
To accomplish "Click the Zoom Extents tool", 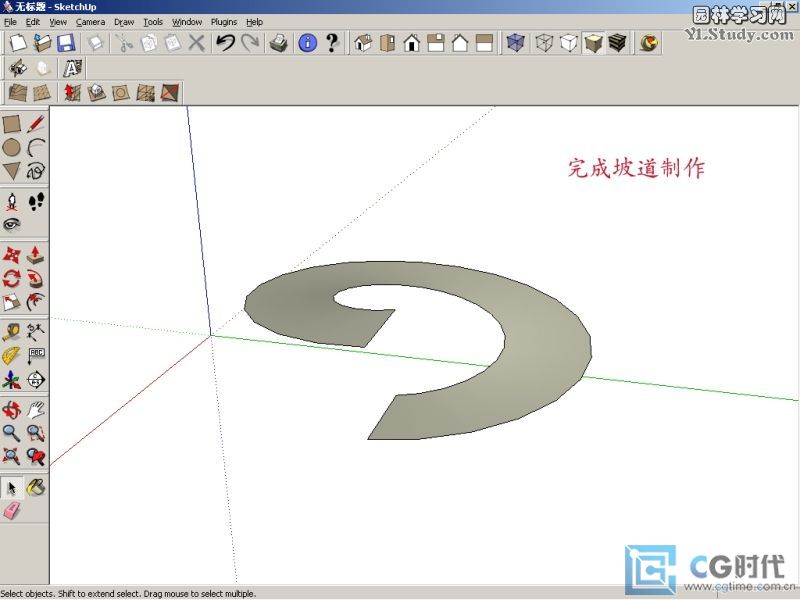I will pos(12,457).
